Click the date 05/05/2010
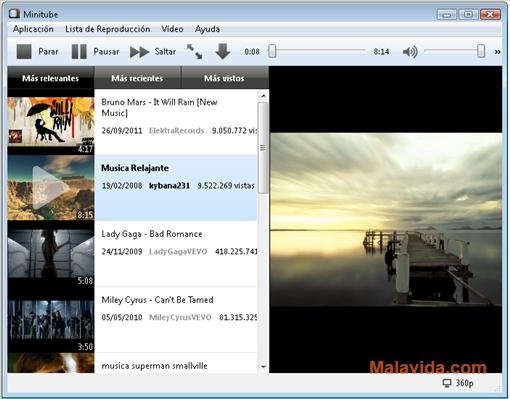 pyautogui.click(x=122, y=317)
